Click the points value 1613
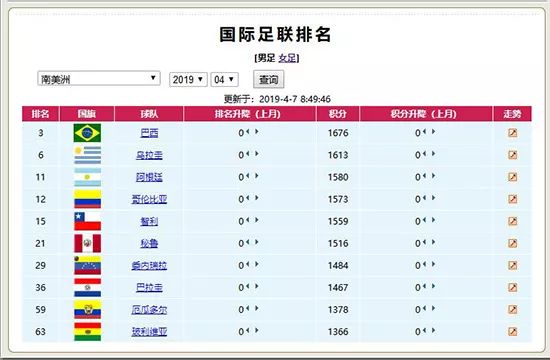 [338, 155]
